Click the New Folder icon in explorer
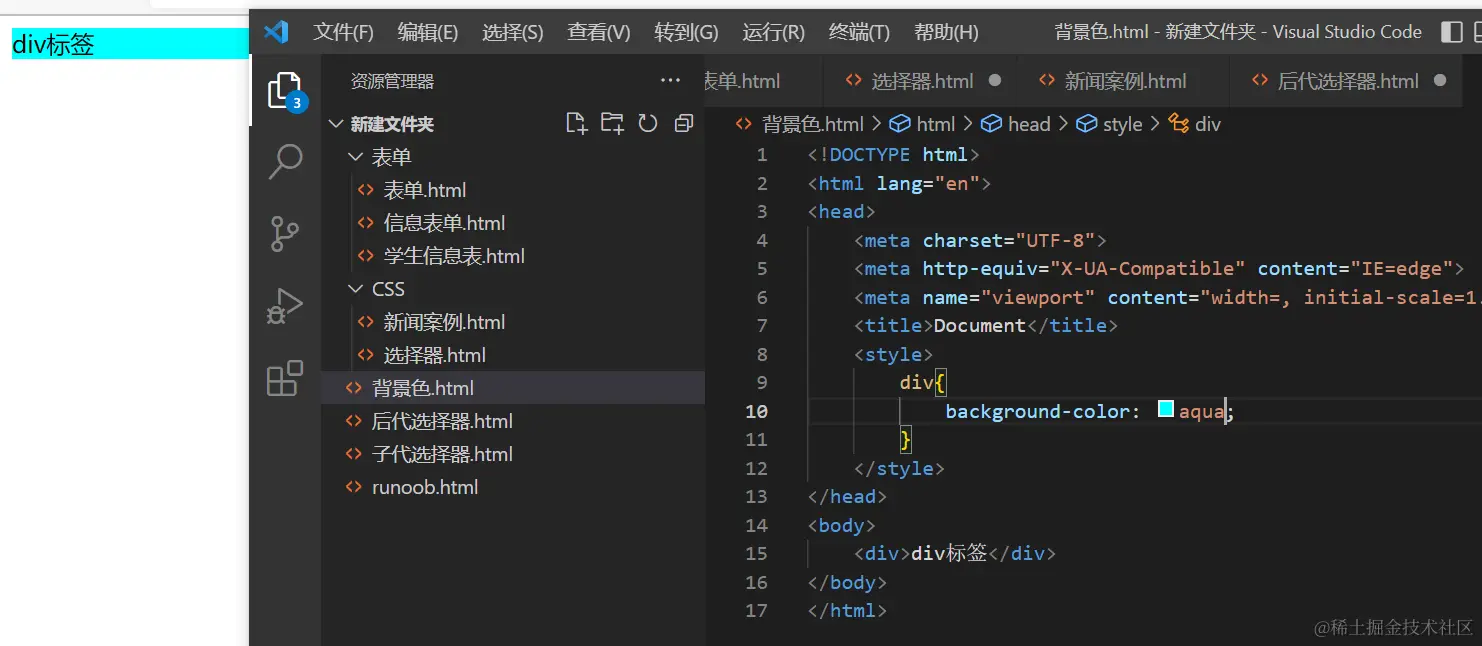The width and height of the screenshot is (1482, 646). click(612, 123)
